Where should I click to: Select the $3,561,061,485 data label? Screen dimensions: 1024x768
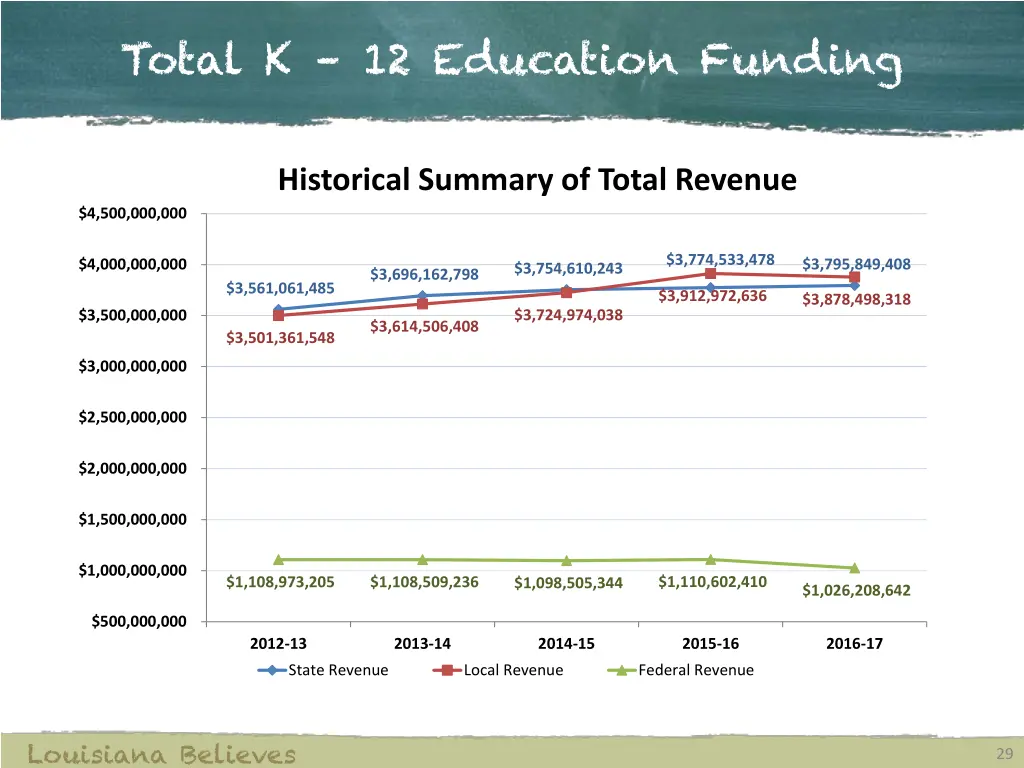click(x=280, y=288)
